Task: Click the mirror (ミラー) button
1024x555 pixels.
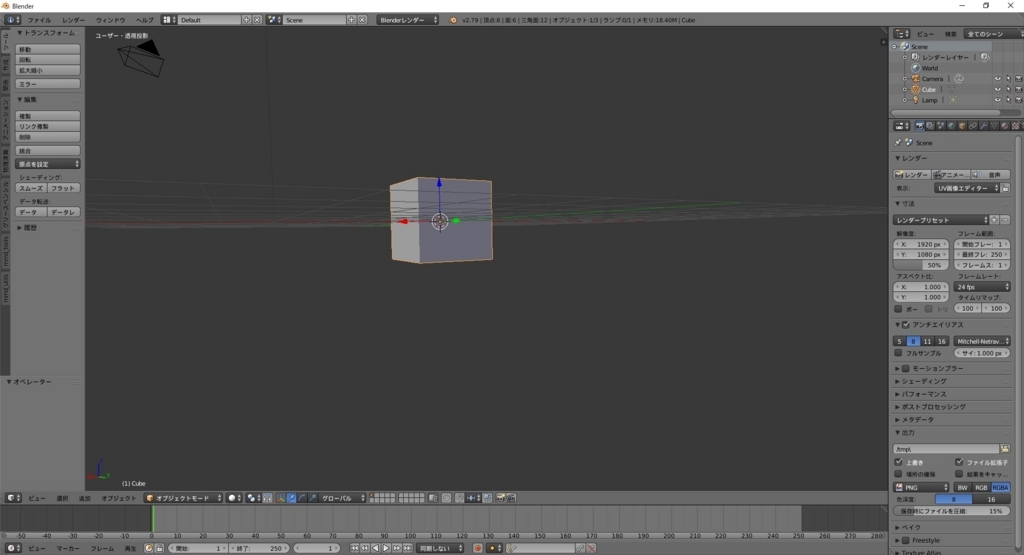Action: 48,84
